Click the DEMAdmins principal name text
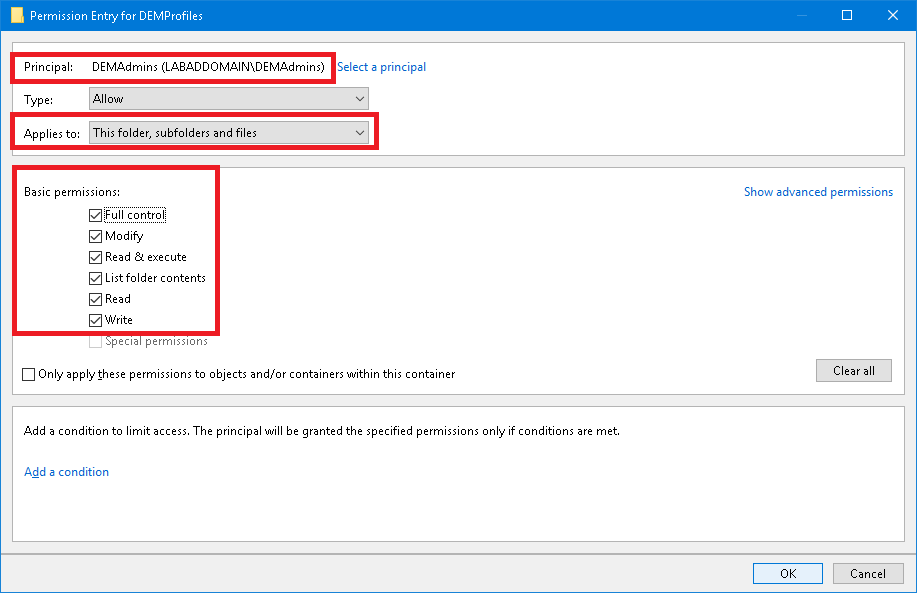917x593 pixels. [208, 67]
